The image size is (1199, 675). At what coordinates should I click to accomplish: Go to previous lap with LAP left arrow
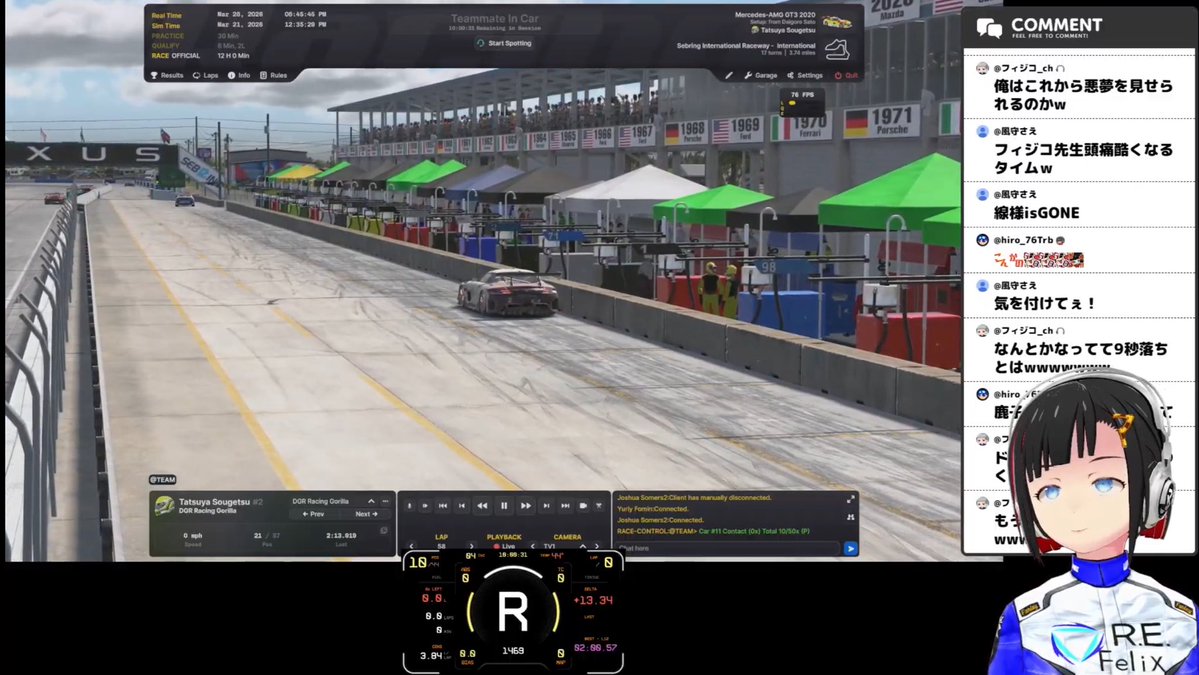(x=411, y=547)
